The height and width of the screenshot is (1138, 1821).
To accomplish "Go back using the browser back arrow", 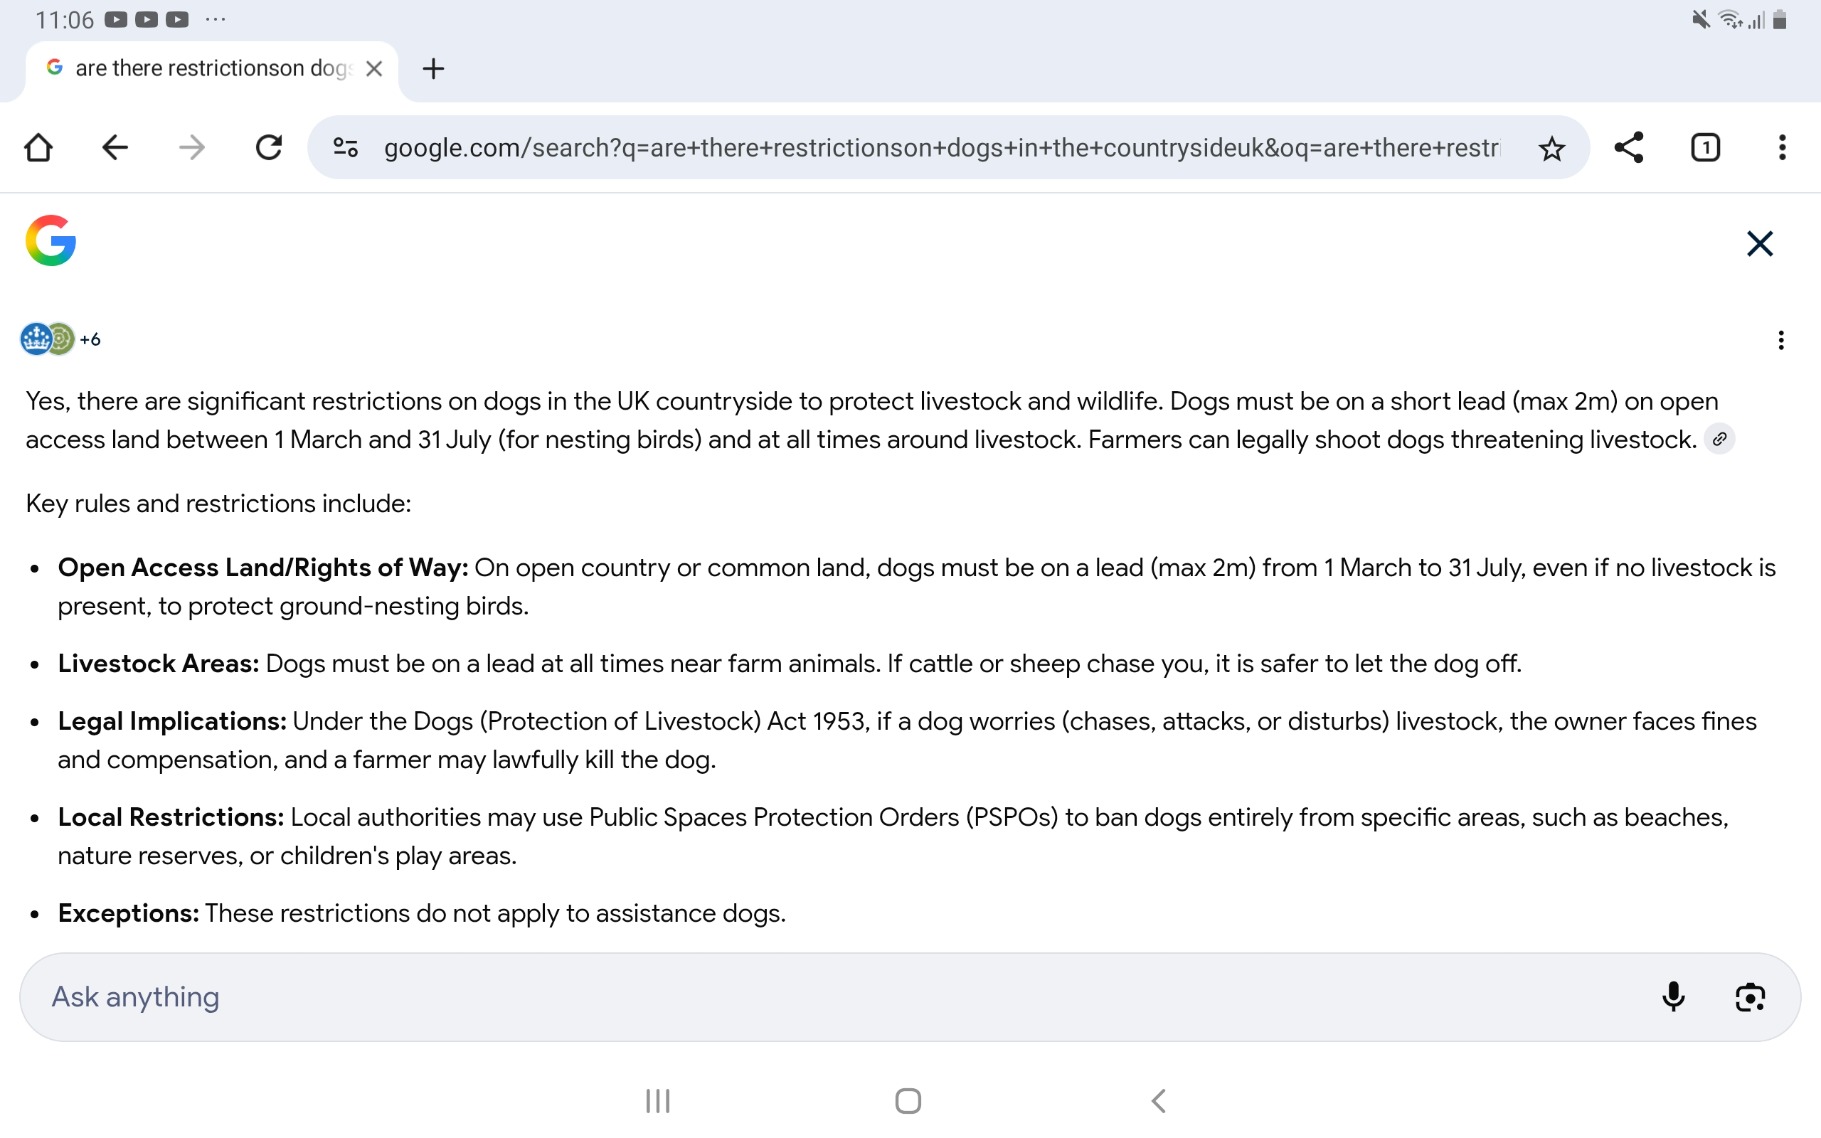I will point(115,148).
